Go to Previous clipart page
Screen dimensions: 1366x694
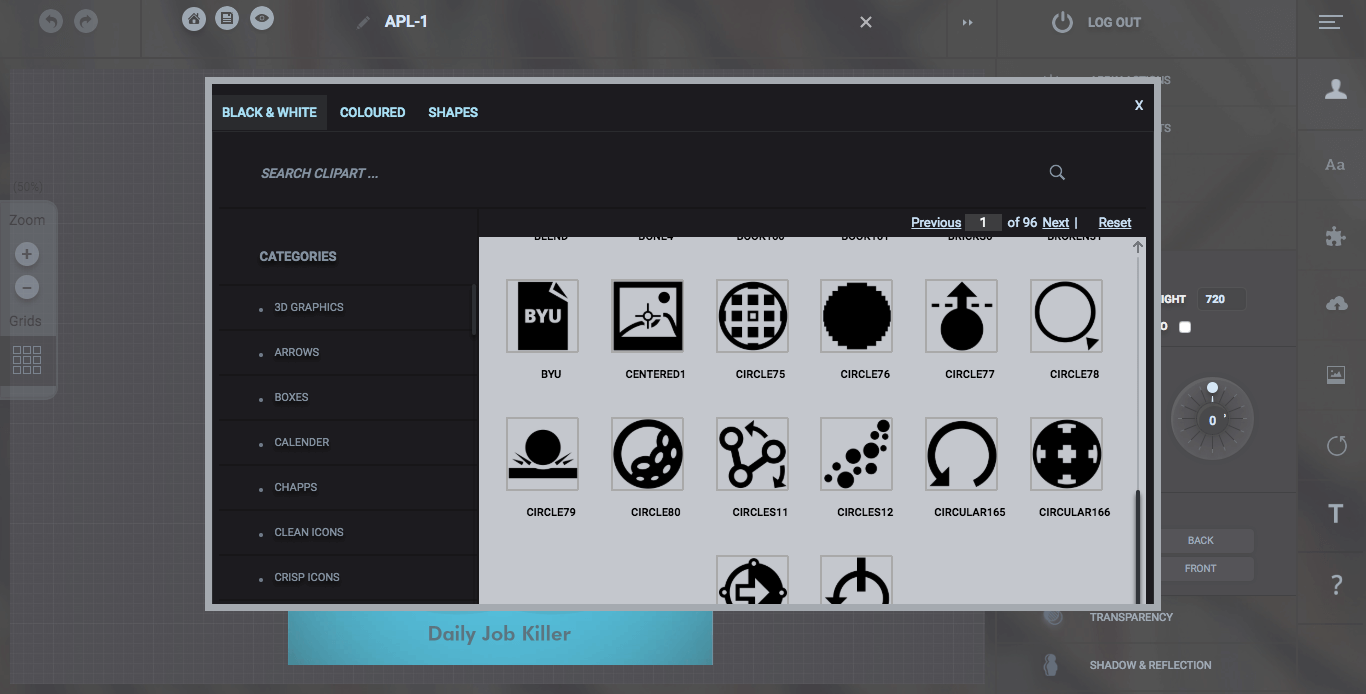pos(936,223)
